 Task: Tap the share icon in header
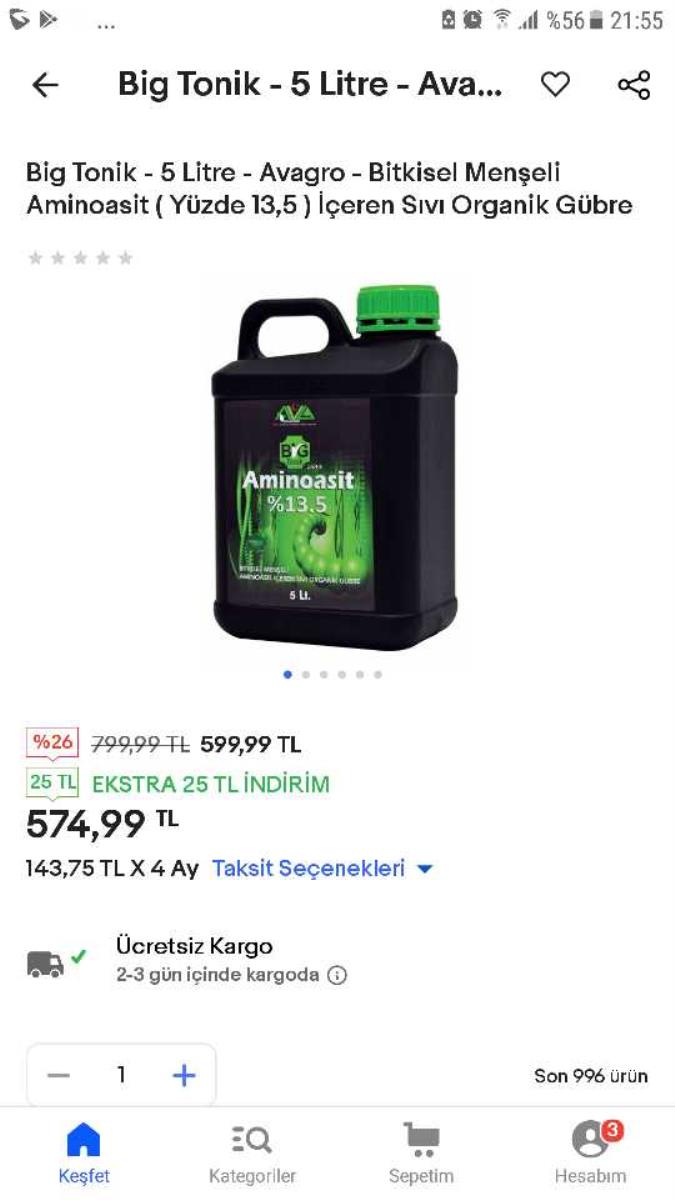634,85
